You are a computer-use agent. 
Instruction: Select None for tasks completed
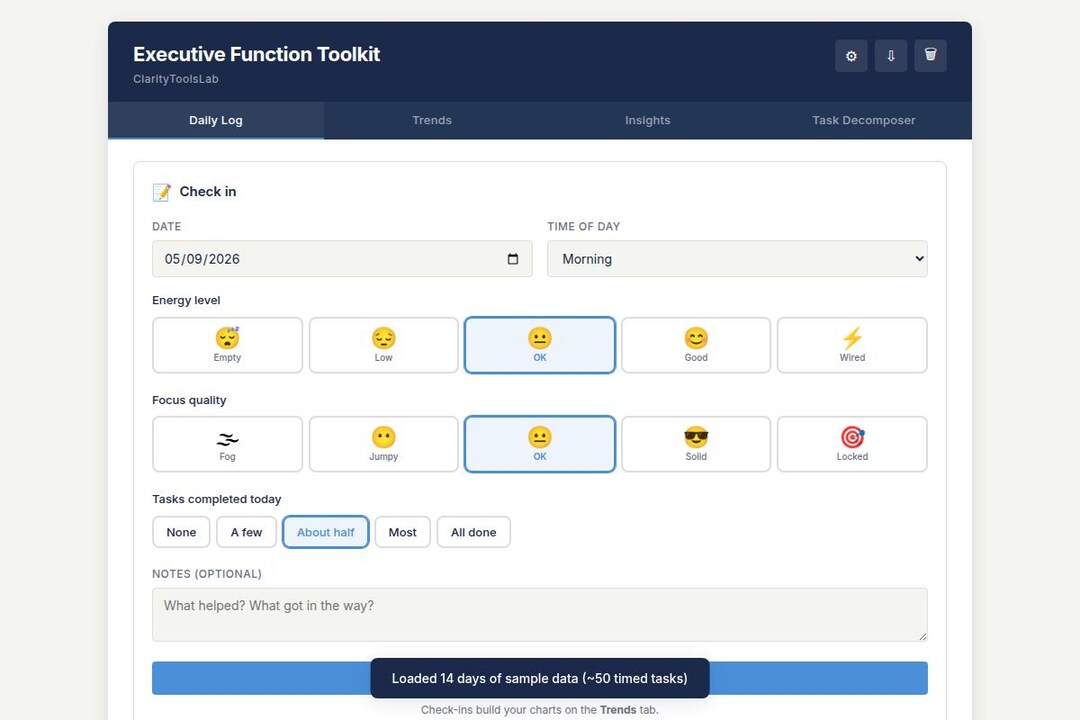coord(181,532)
